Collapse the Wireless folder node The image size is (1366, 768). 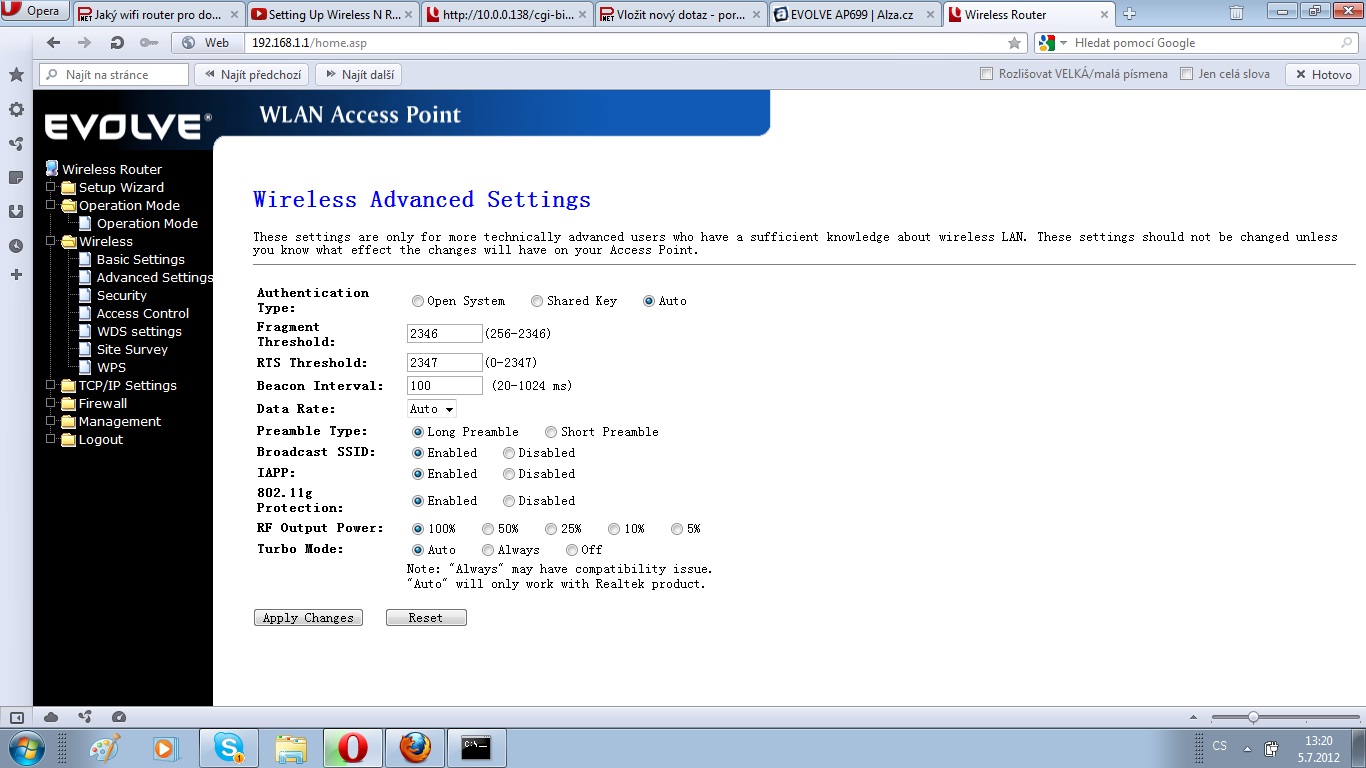(x=51, y=241)
